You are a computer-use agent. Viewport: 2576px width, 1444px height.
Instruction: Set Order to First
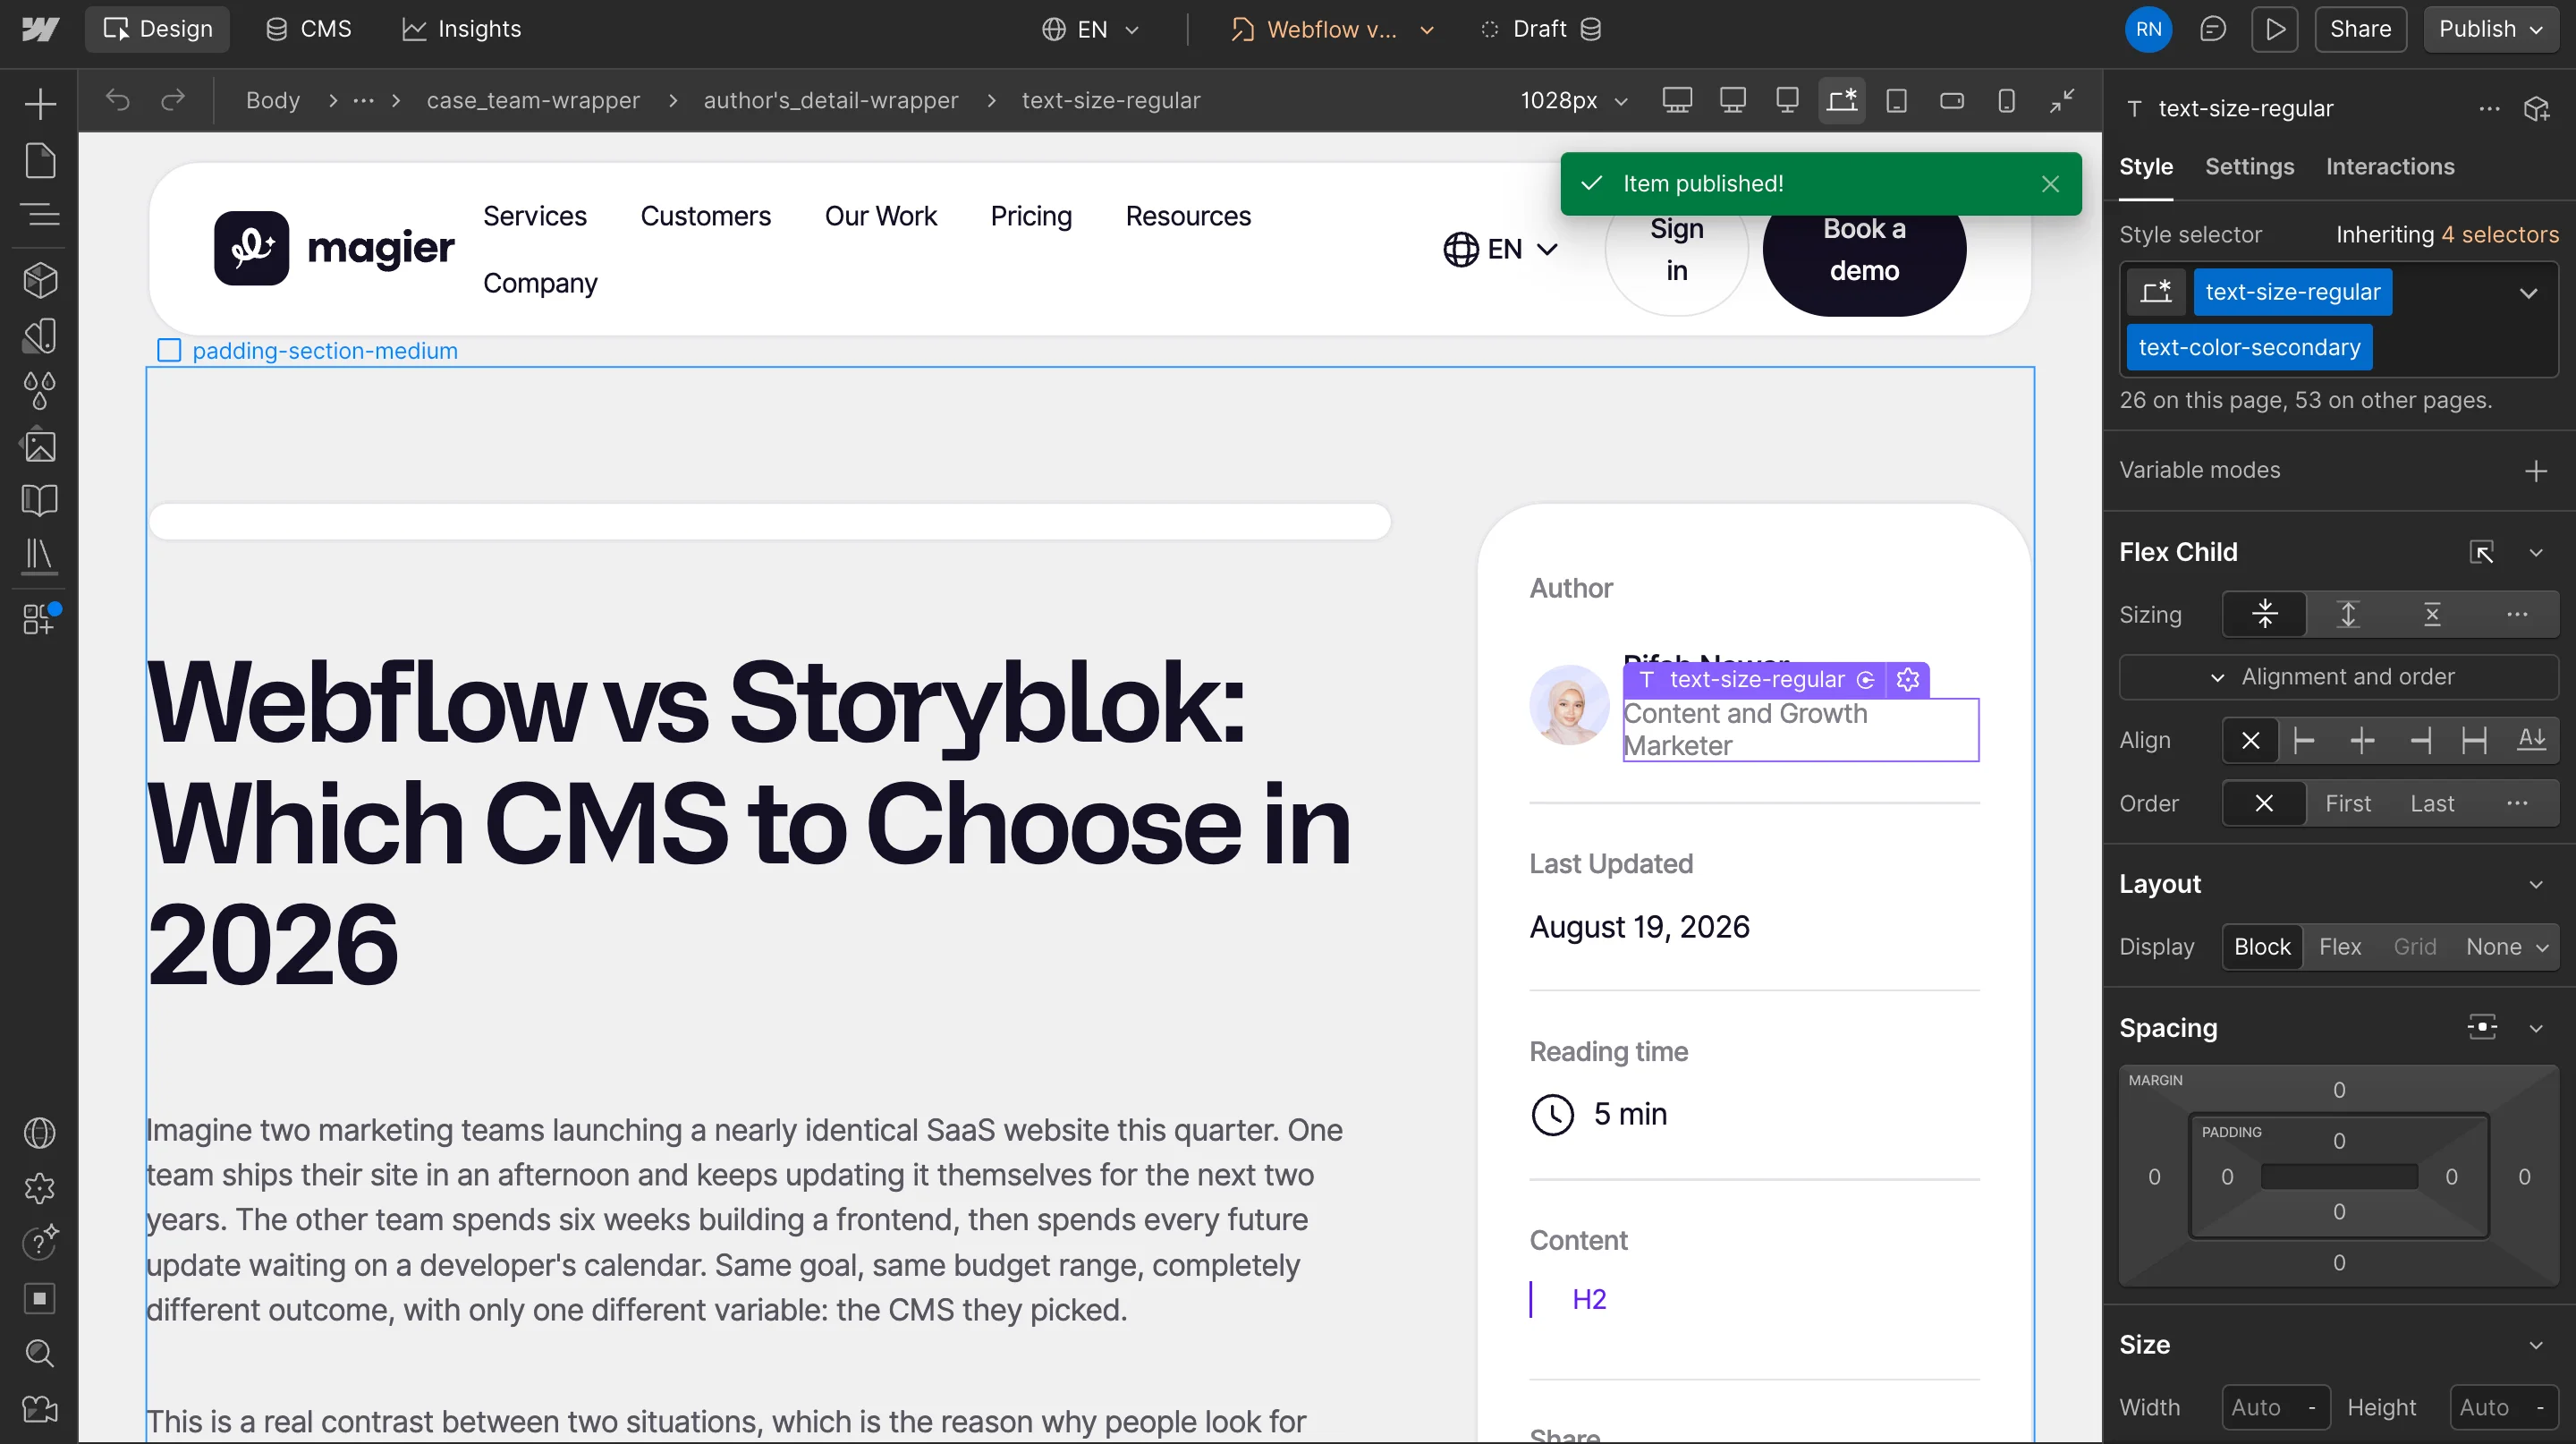(2347, 804)
